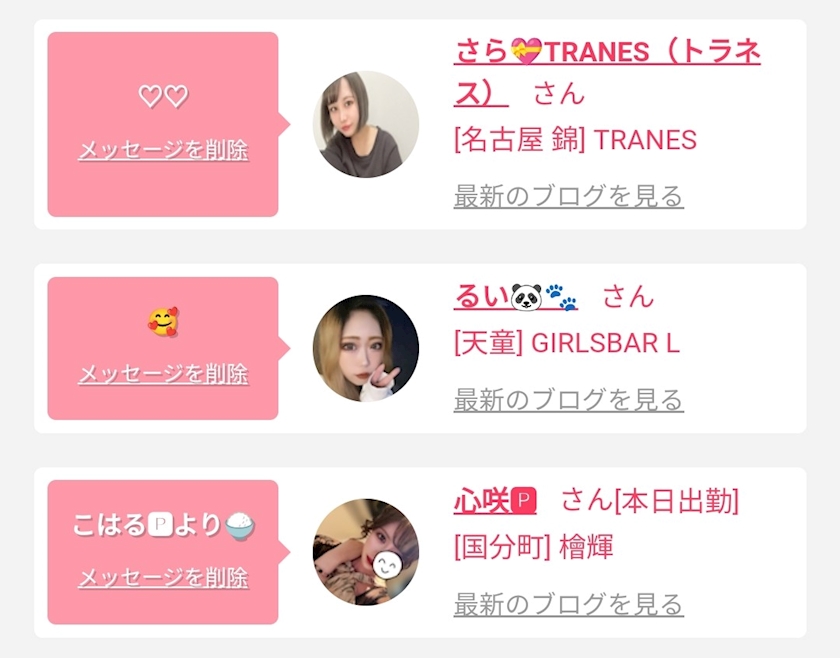Viewport: 840px width, 658px height.
Task: View latest blog for るい
Action: [x=568, y=400]
